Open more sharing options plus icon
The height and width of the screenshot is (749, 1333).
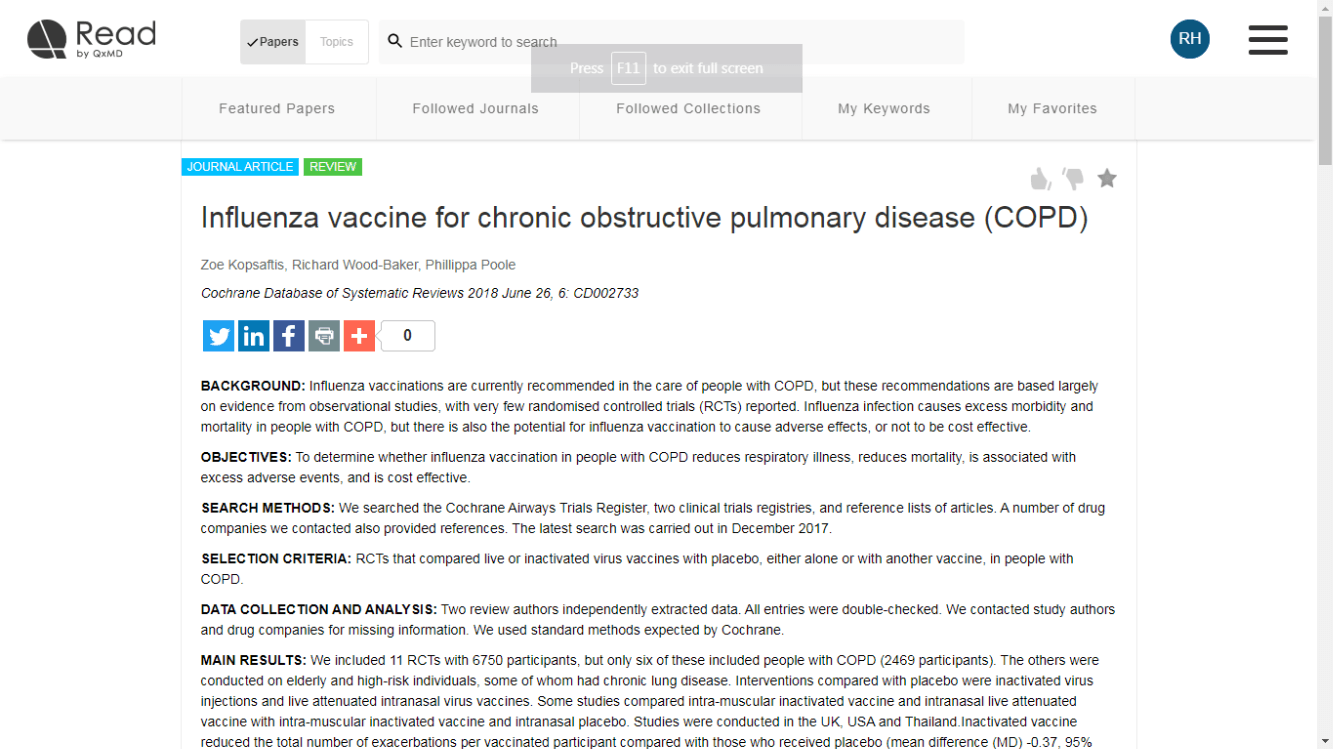coord(359,336)
